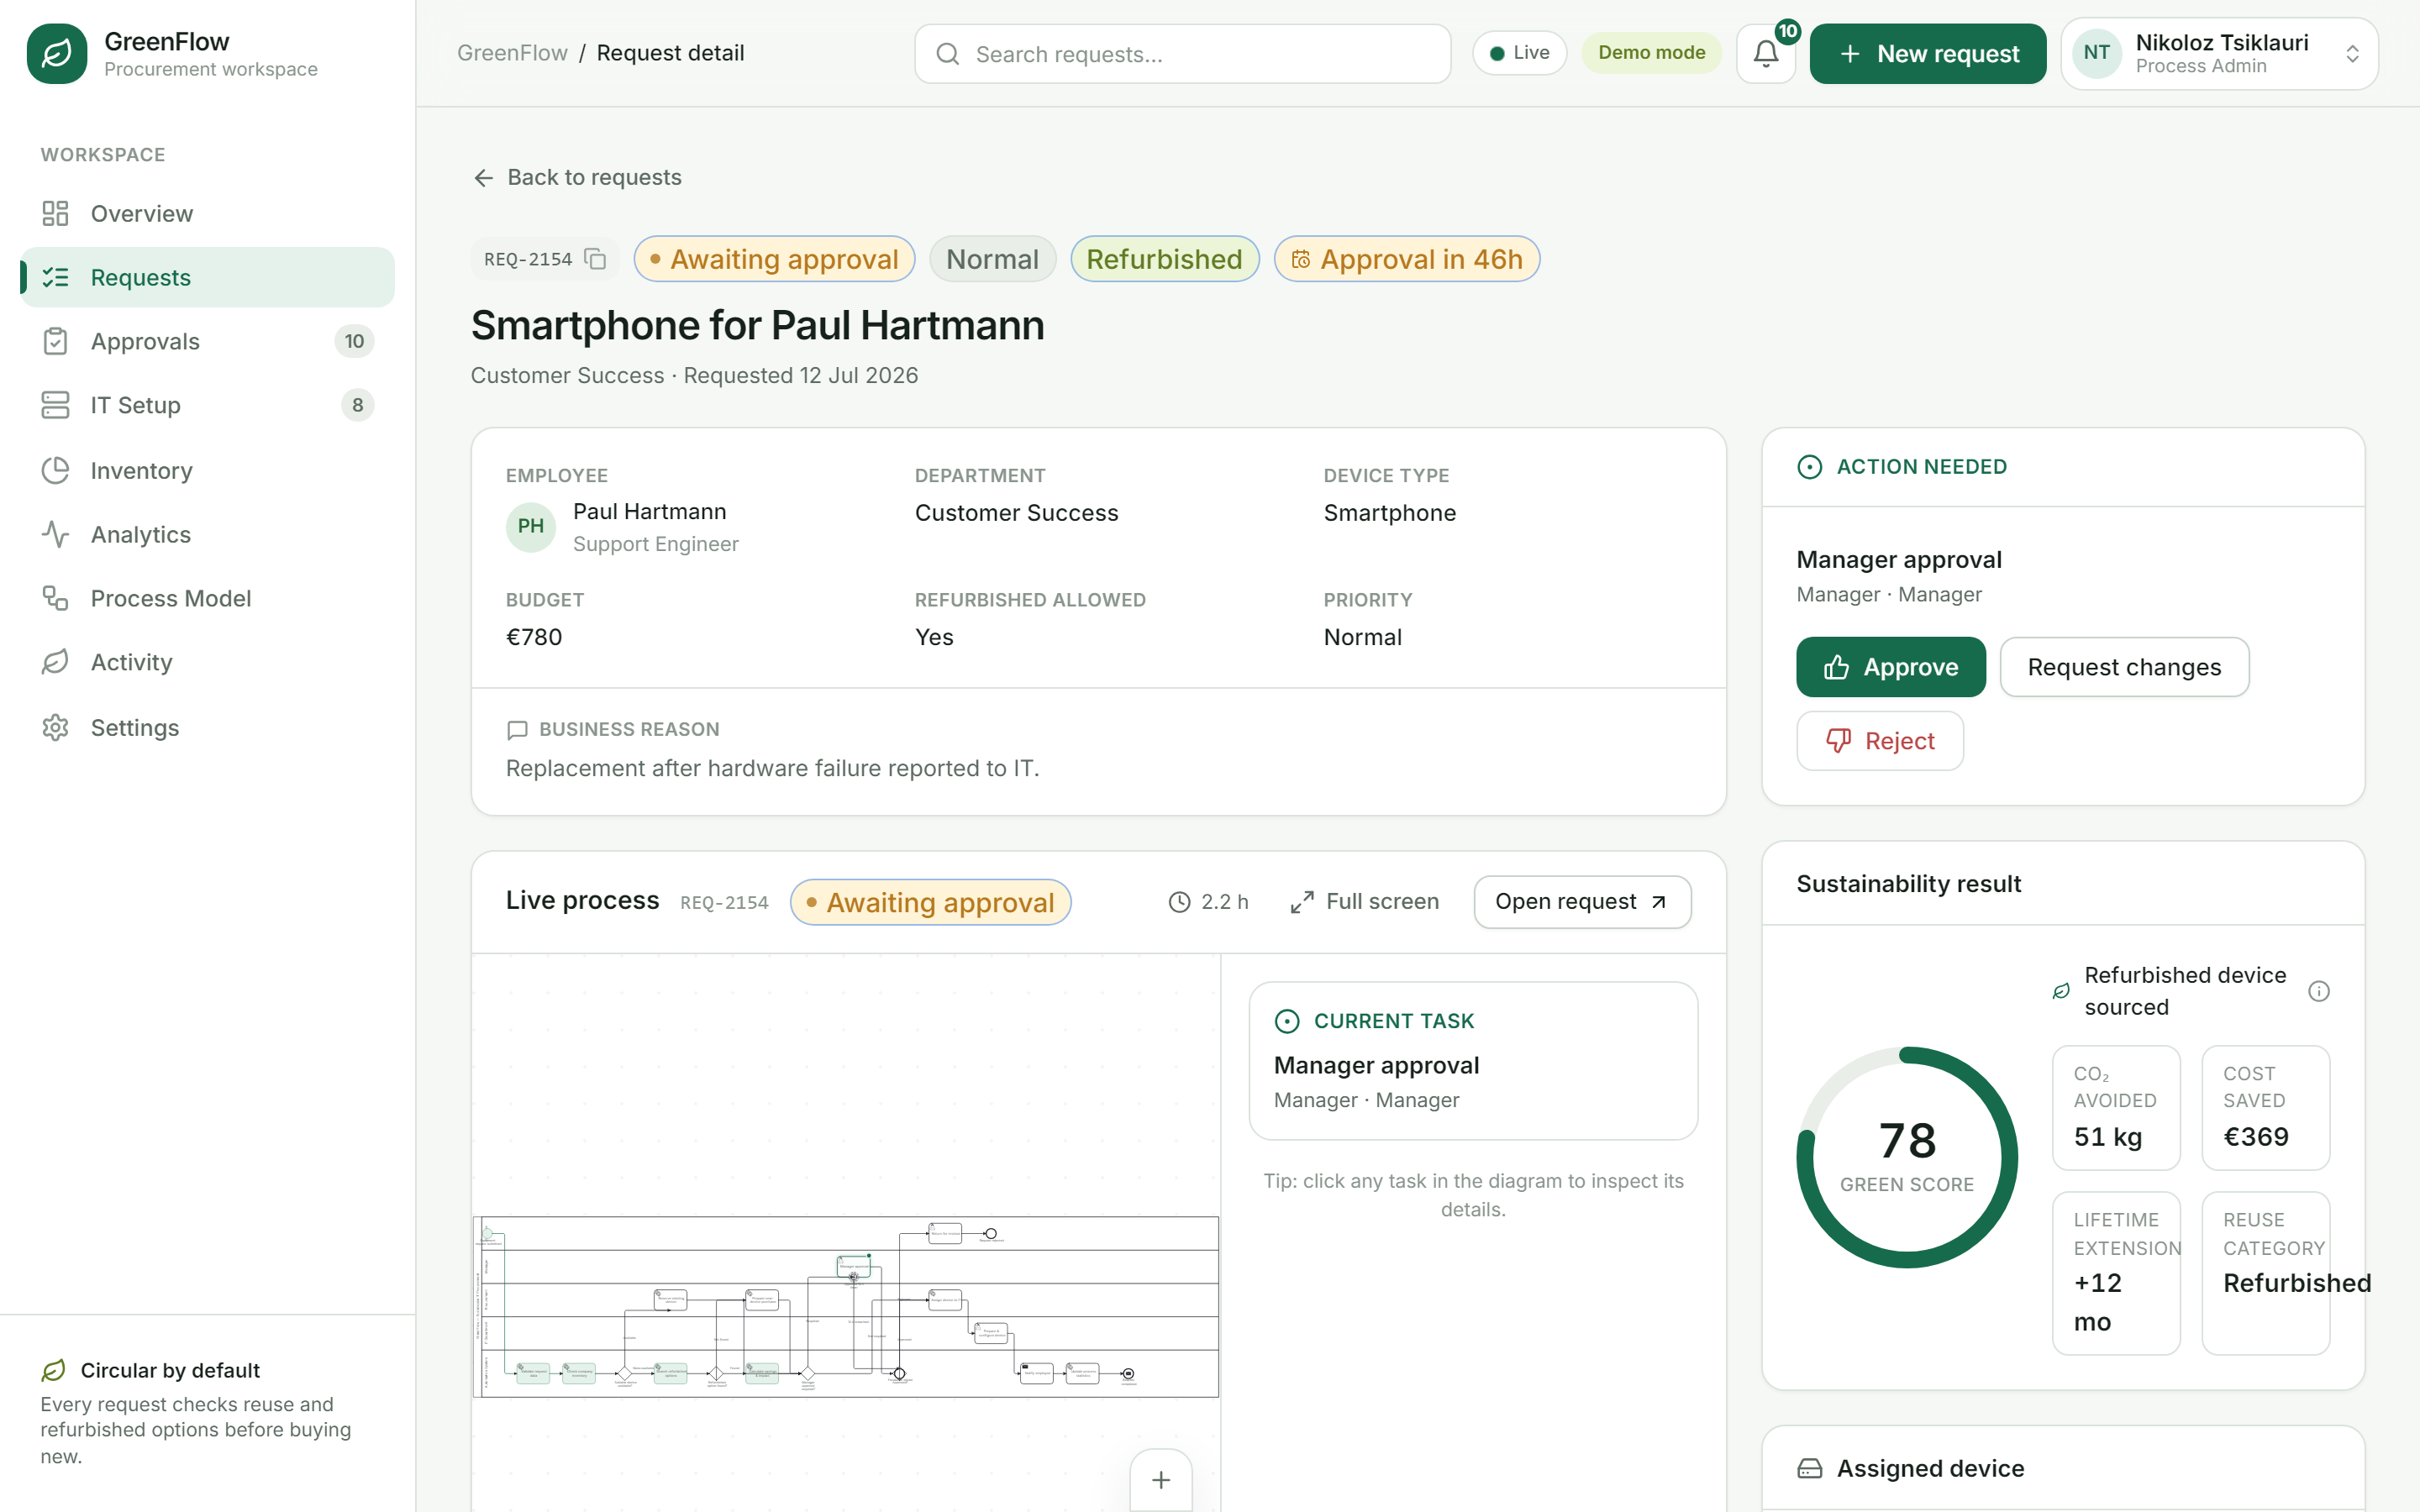This screenshot has width=2420, height=1512.
Task: Click the REQ-2154 label in Live process
Action: click(724, 903)
